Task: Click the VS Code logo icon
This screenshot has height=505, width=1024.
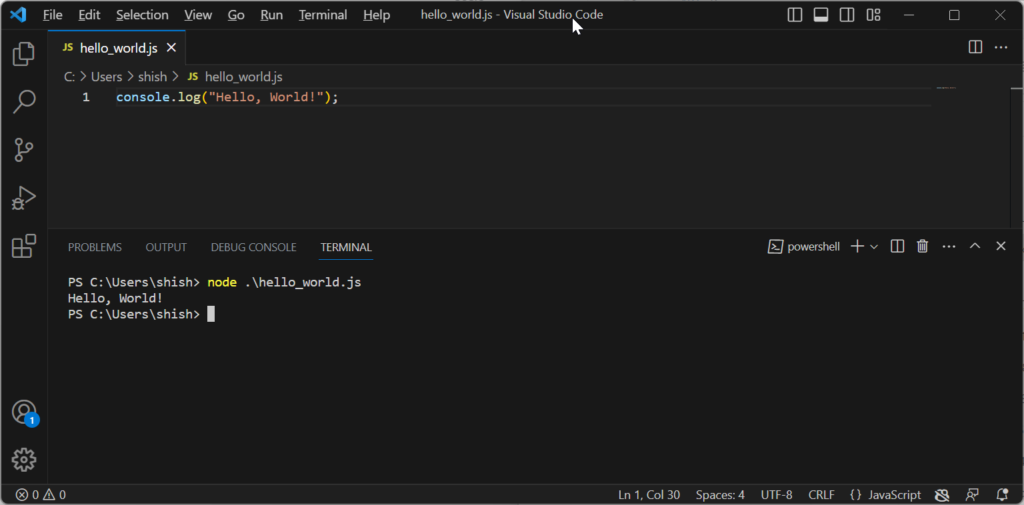Action: (x=18, y=14)
